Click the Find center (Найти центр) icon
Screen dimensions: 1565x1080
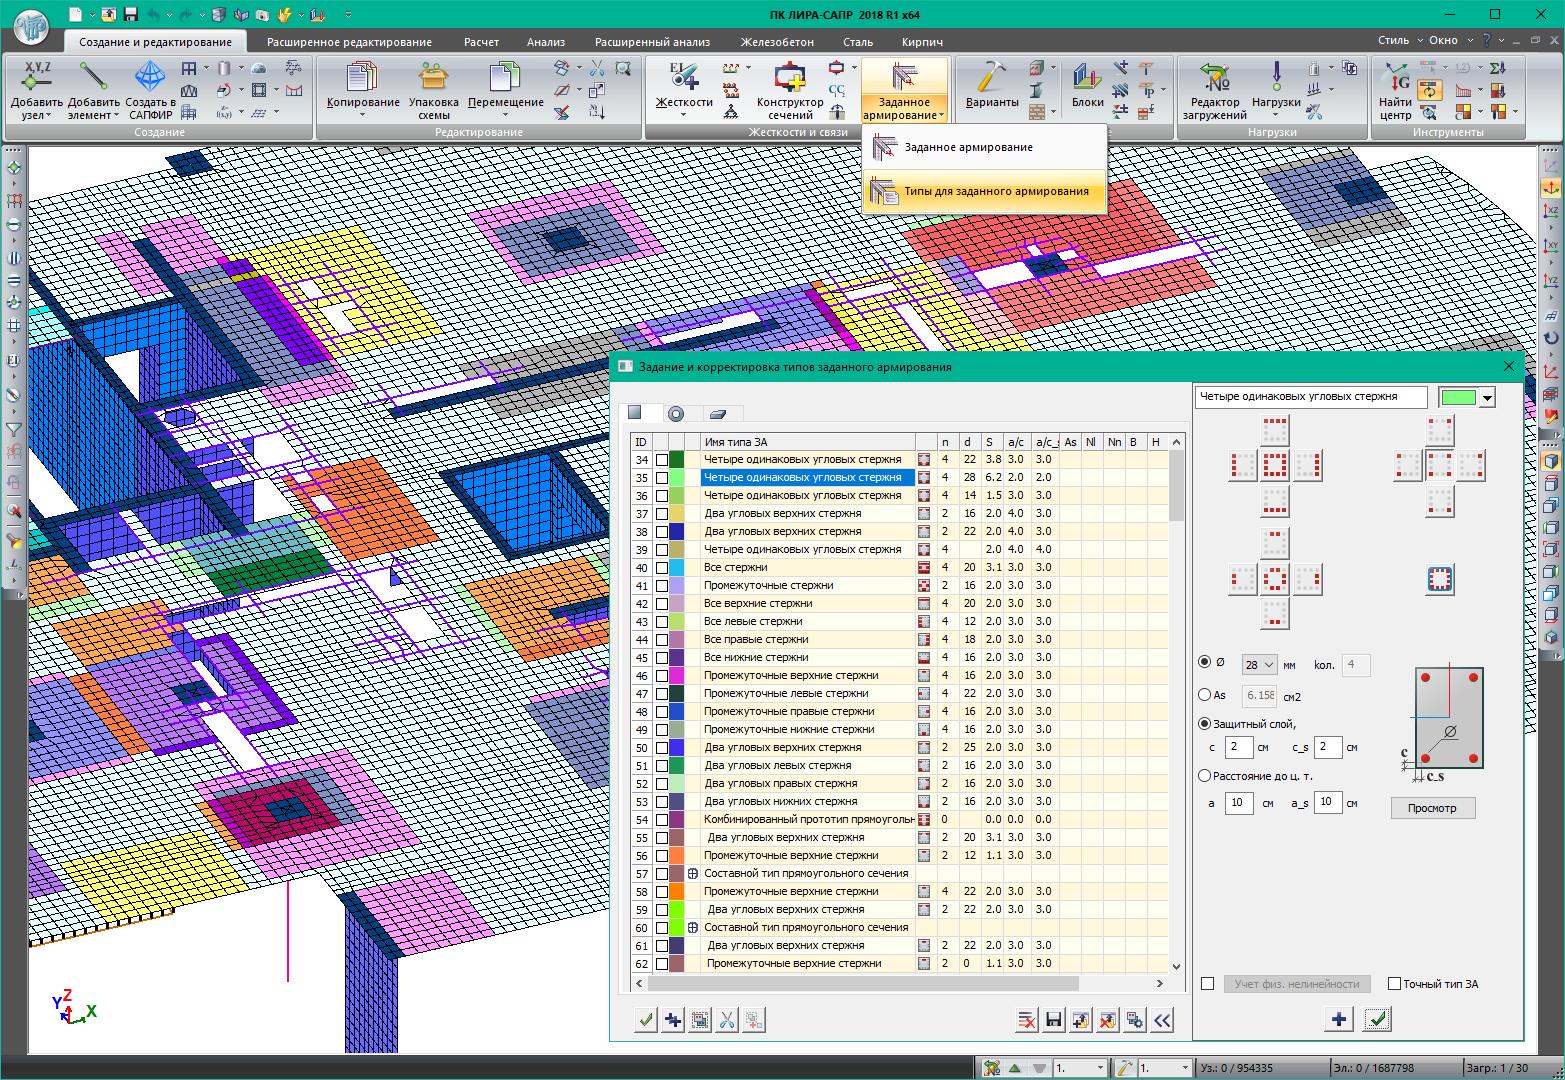coord(1395,77)
